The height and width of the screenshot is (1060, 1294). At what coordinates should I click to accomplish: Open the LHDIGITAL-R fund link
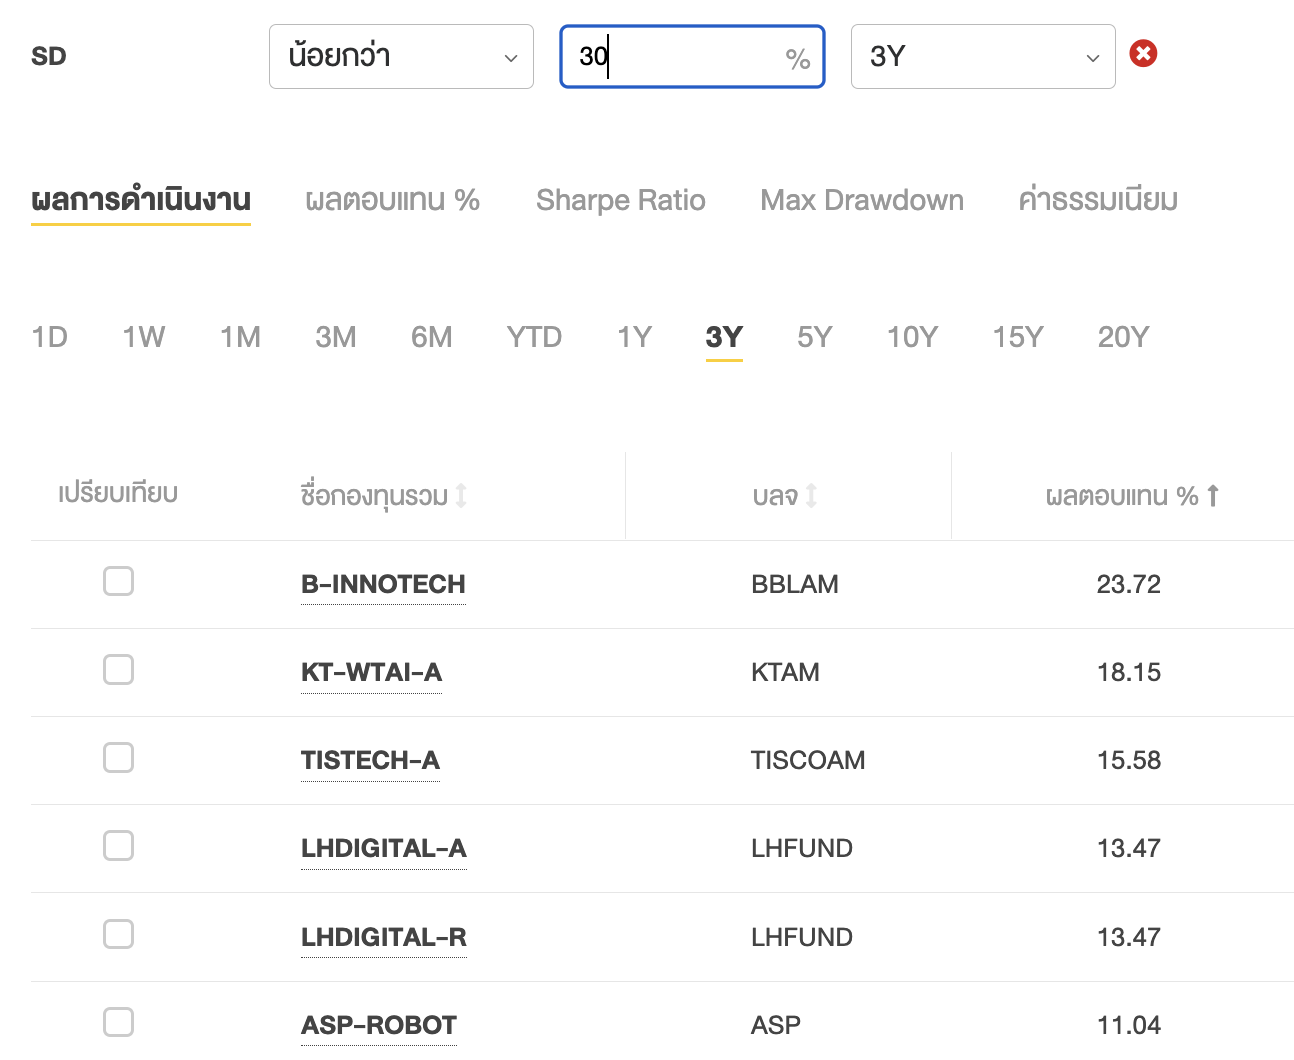384,937
